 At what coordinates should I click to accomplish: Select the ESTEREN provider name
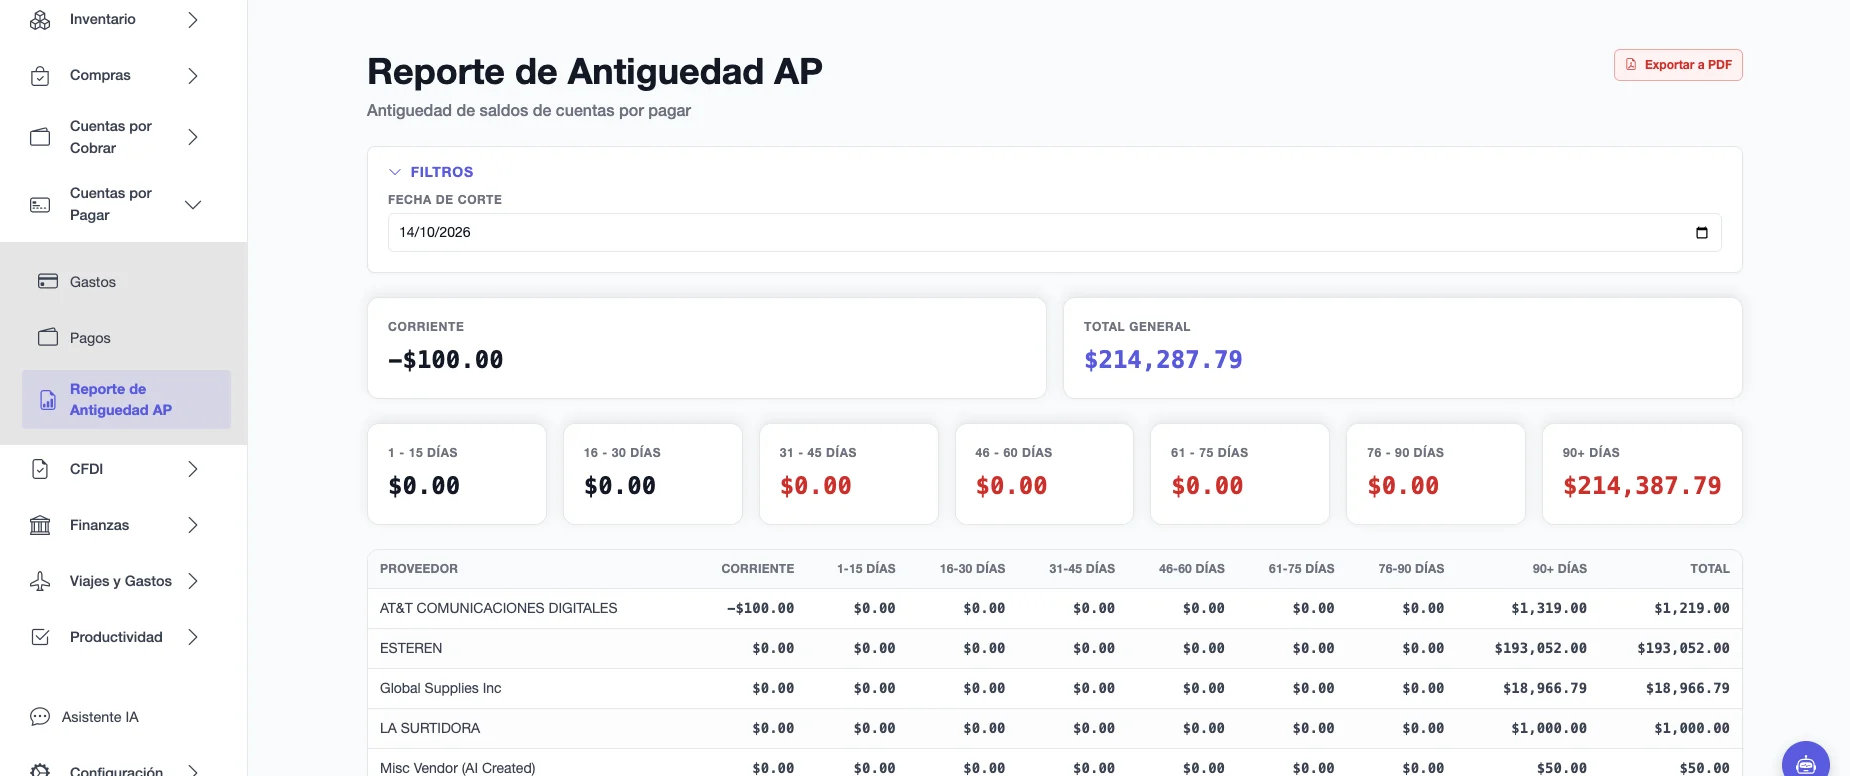coord(411,648)
